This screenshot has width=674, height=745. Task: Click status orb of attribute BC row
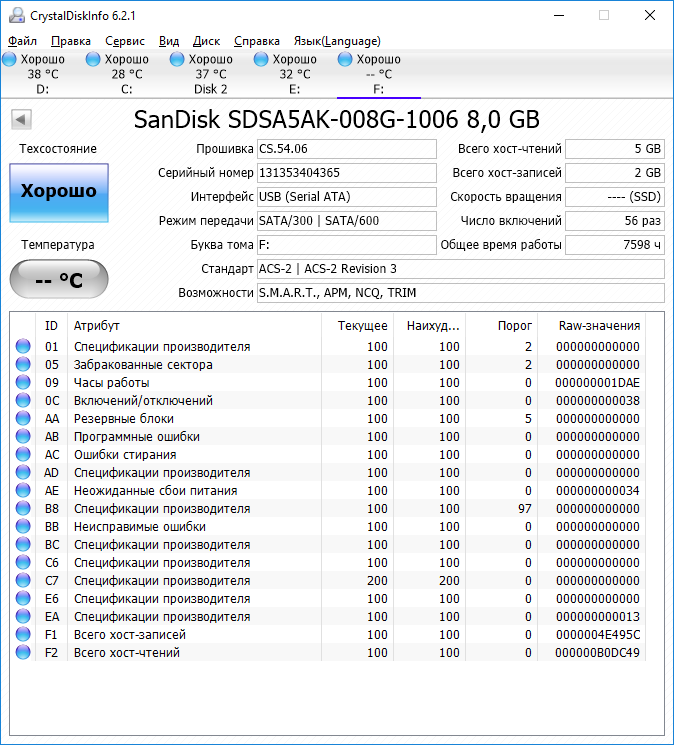click(x=23, y=544)
